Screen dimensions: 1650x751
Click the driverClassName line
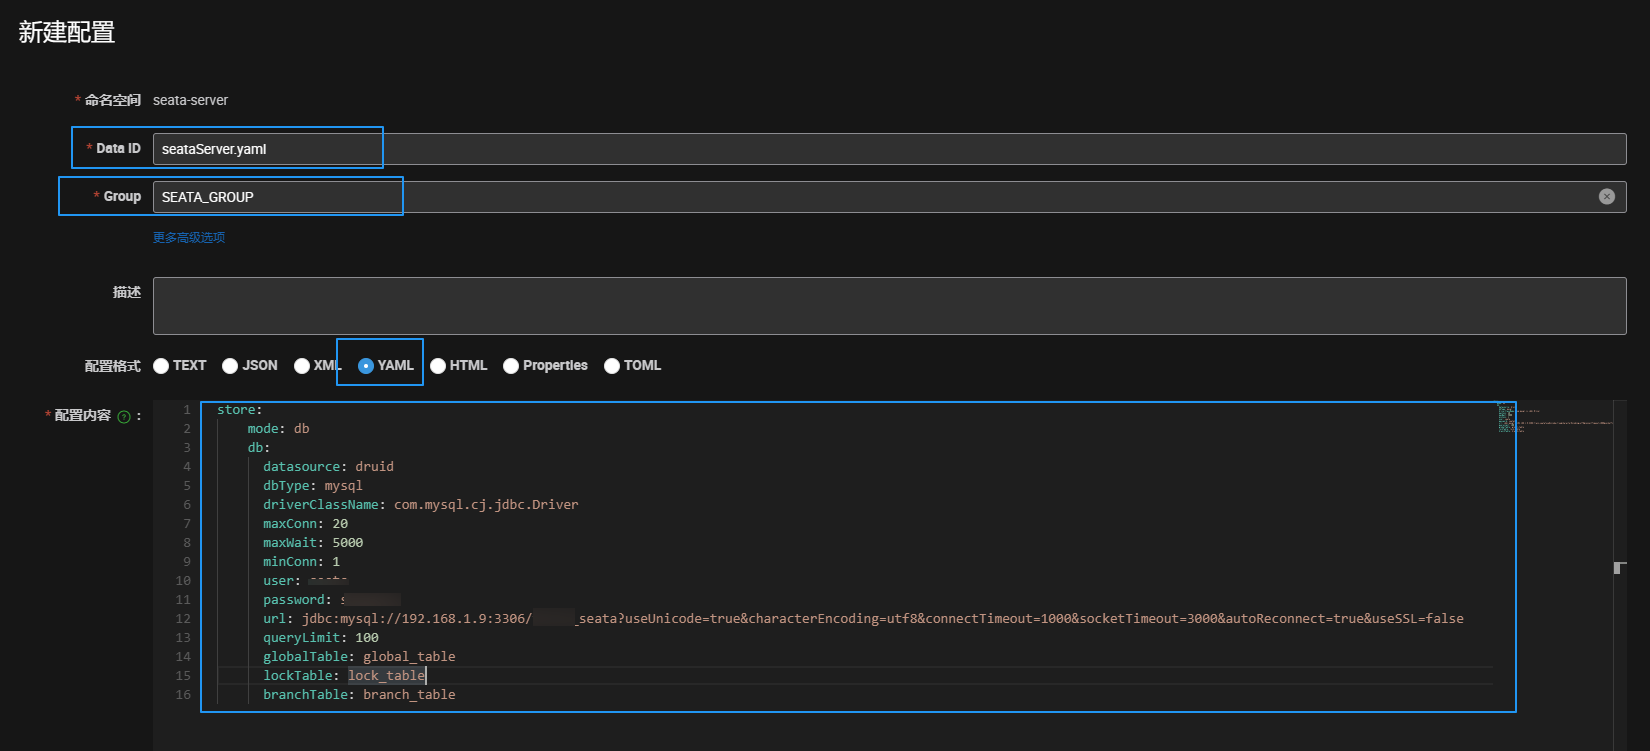421,505
